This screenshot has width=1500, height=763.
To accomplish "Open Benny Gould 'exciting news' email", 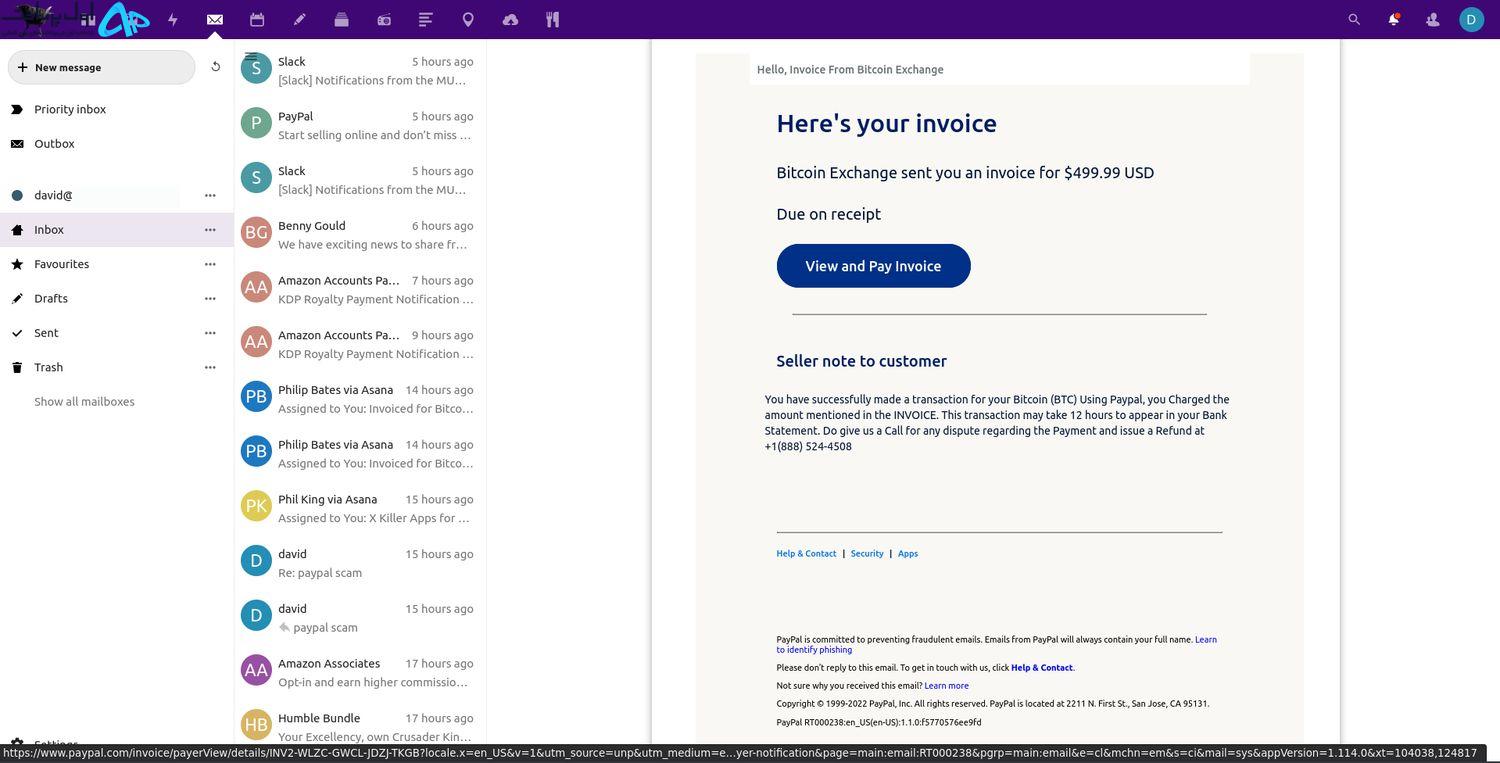I will coord(360,235).
